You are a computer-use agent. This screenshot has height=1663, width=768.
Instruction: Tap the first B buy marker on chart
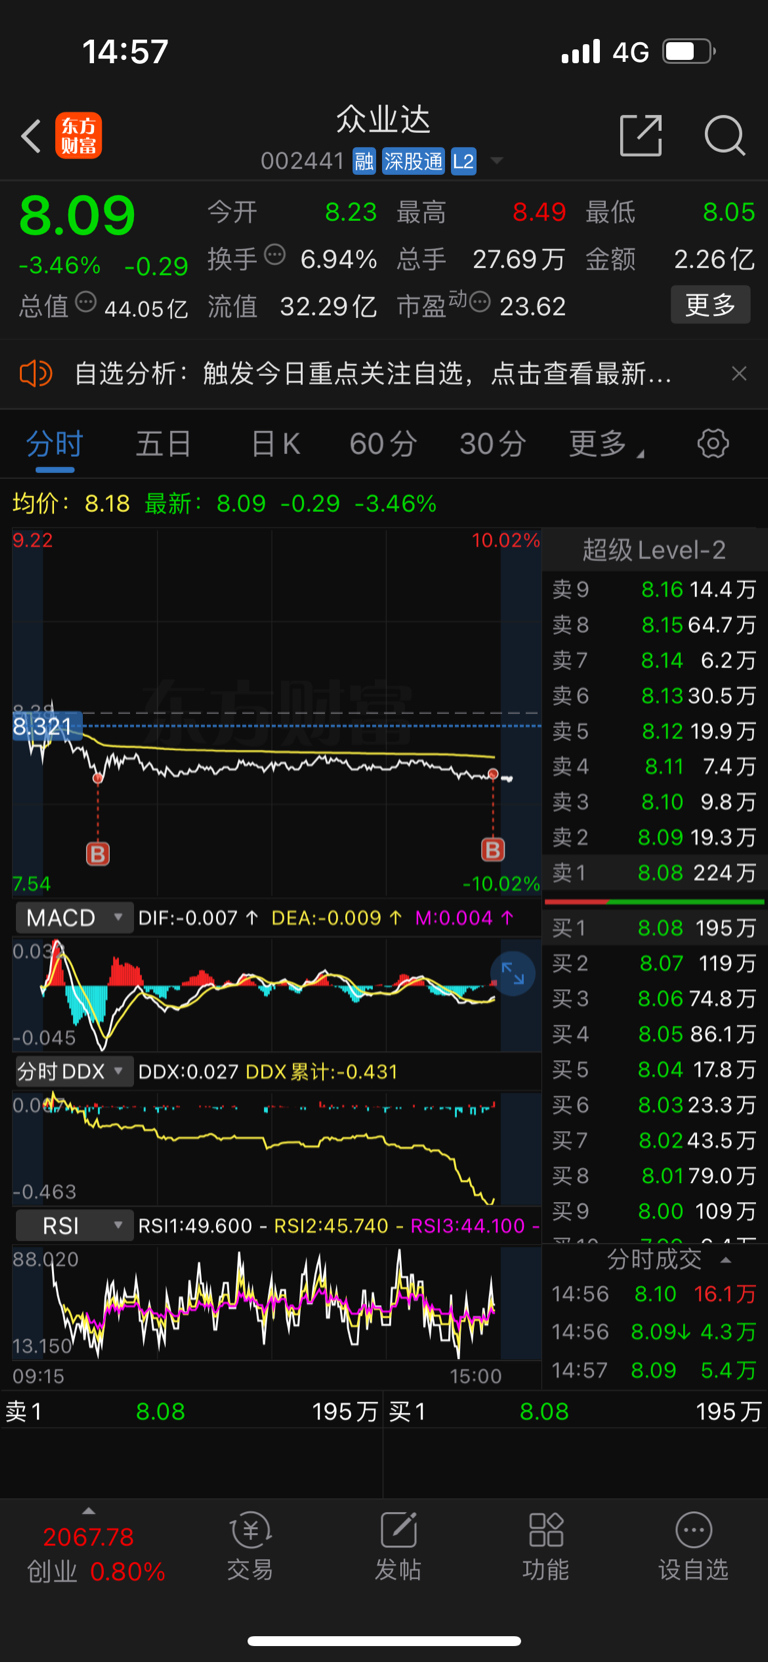pyautogui.click(x=97, y=854)
